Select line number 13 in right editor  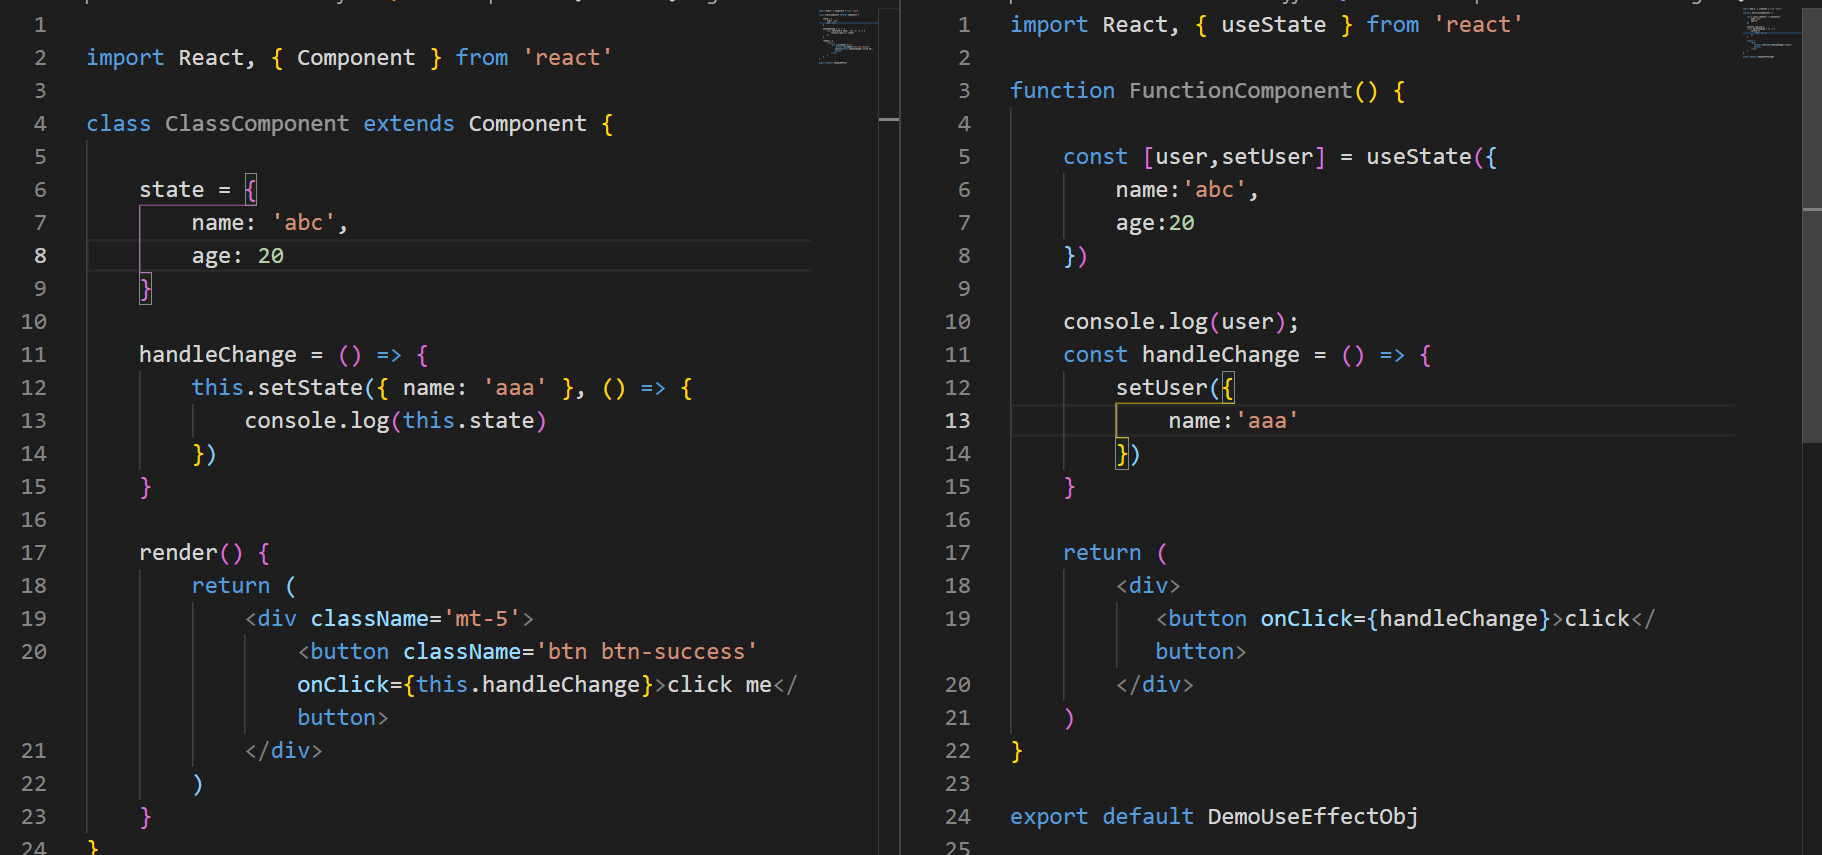957,421
